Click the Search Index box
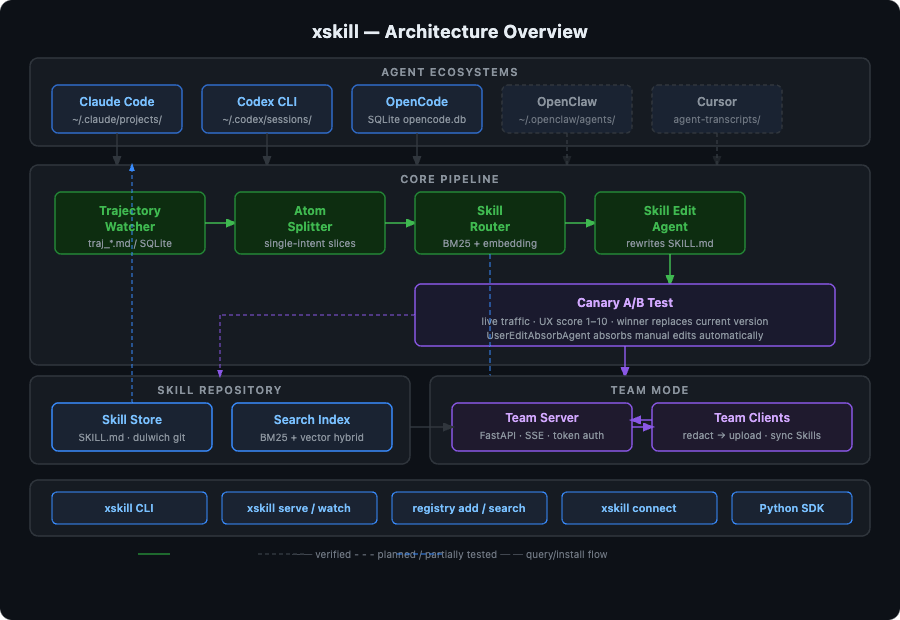 coord(312,427)
